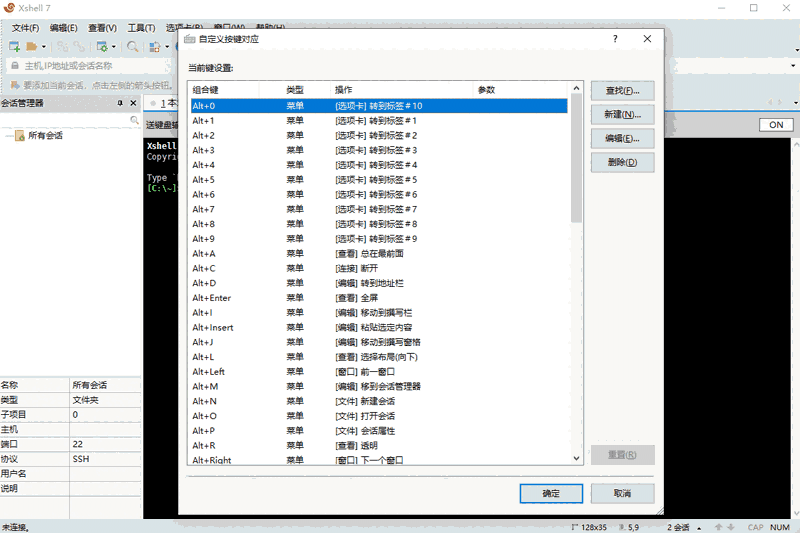The width and height of the screenshot is (800, 533).
Task: Select the 所有会话 tree item
Action: 45,136
